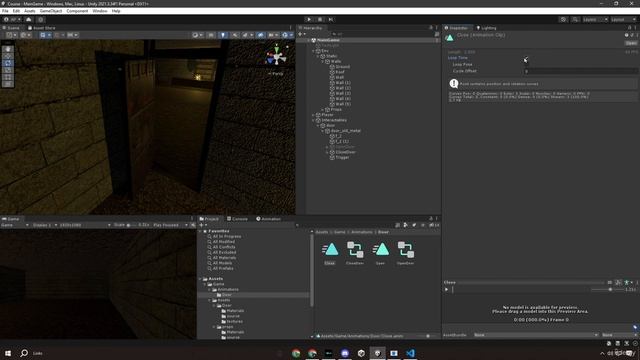
Task: Open the cloud services icon
Action: tap(29, 19)
